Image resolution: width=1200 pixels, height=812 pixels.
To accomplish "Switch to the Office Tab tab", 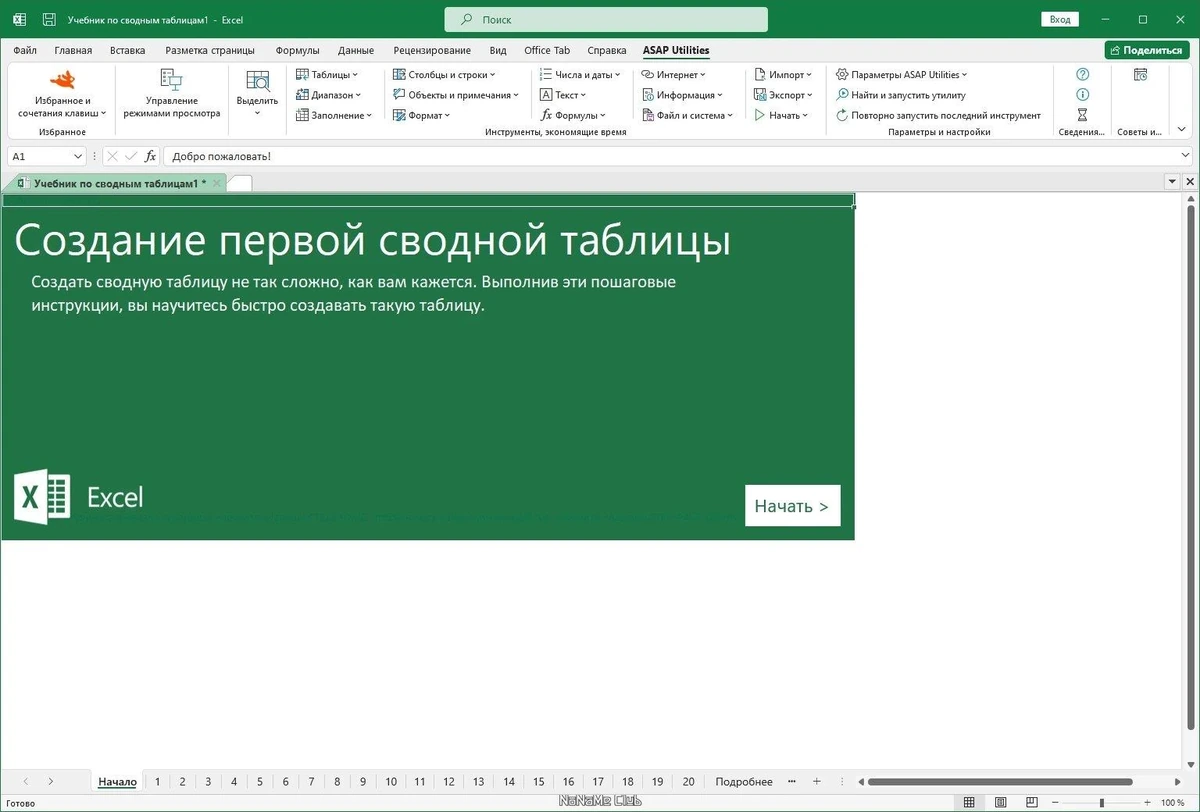I will [x=546, y=50].
